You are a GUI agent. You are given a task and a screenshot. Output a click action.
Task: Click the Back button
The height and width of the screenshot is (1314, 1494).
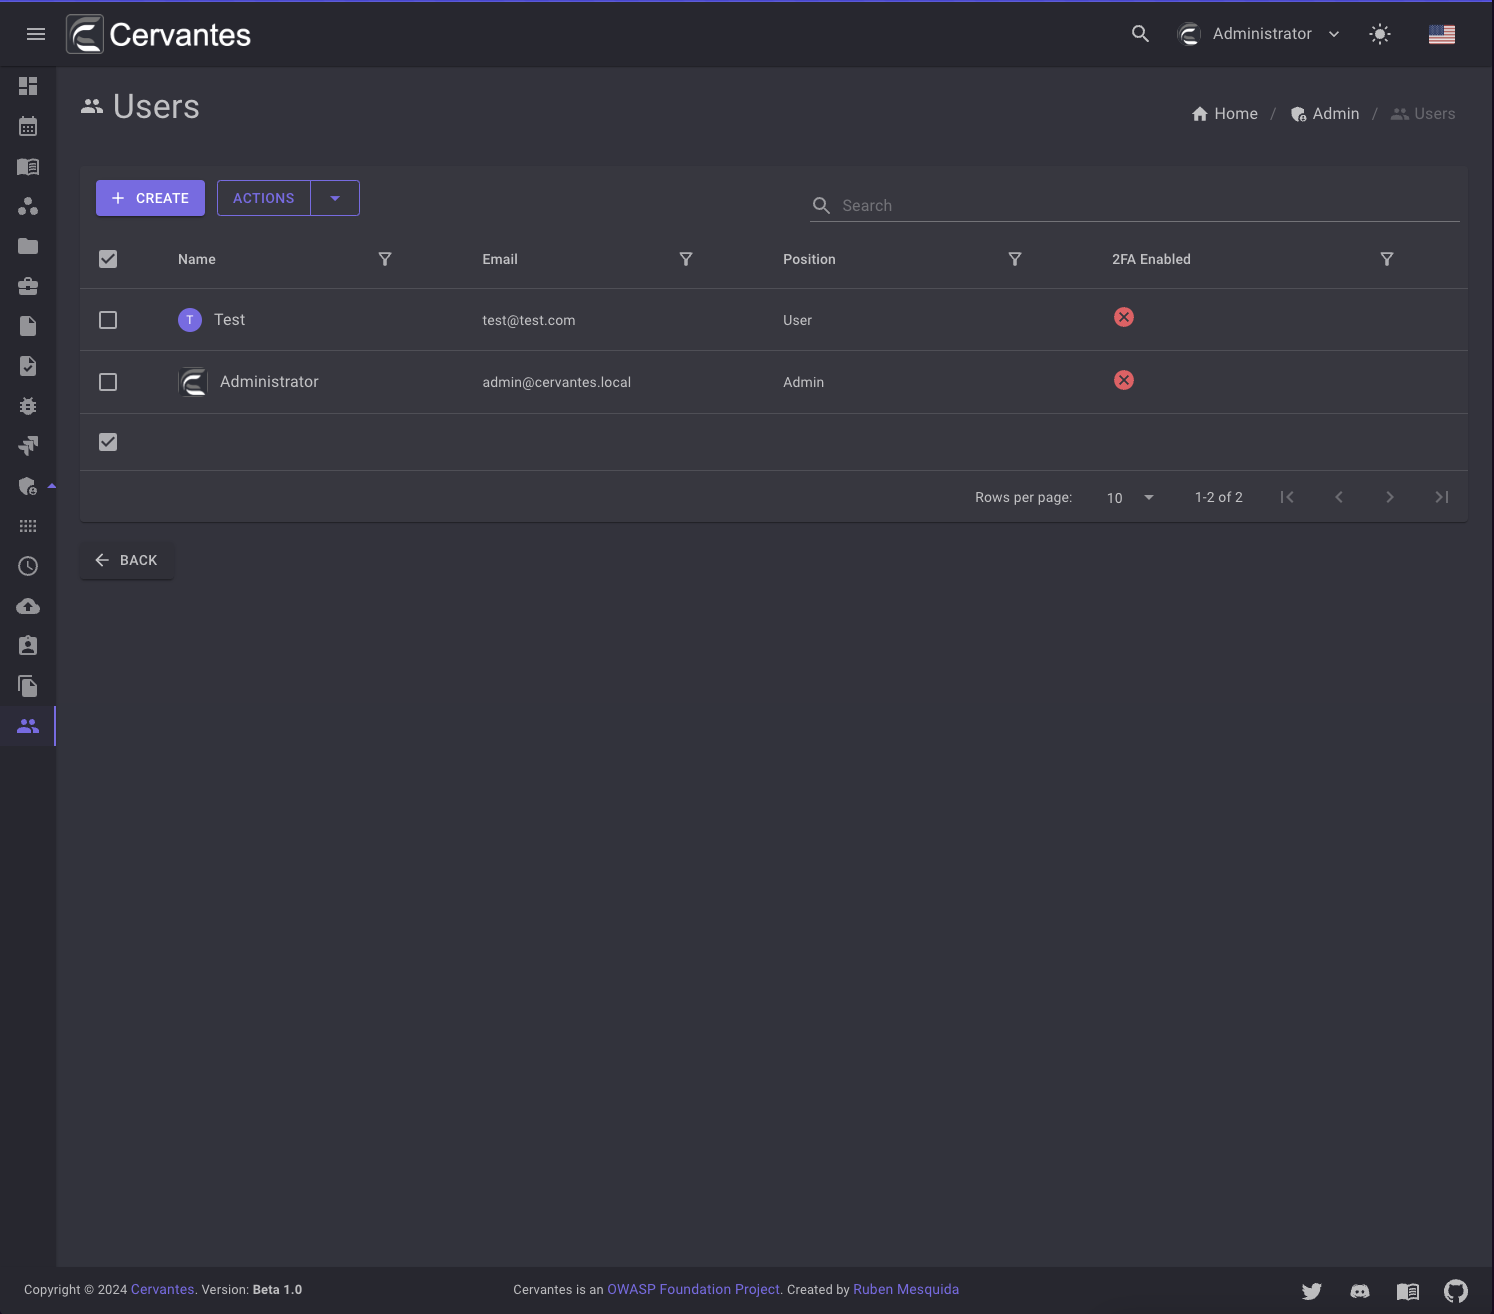click(x=127, y=560)
